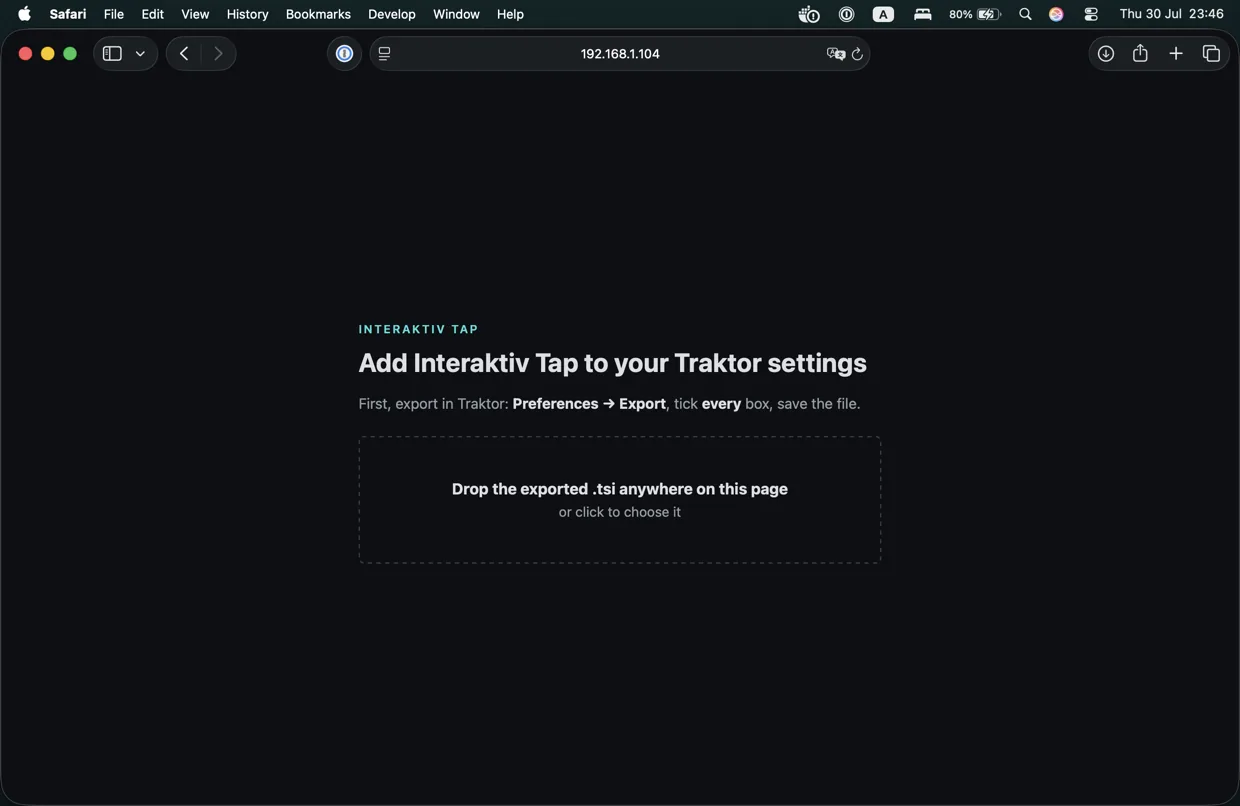The width and height of the screenshot is (1240, 806).
Task: Open the Help menu
Action: coord(510,14)
